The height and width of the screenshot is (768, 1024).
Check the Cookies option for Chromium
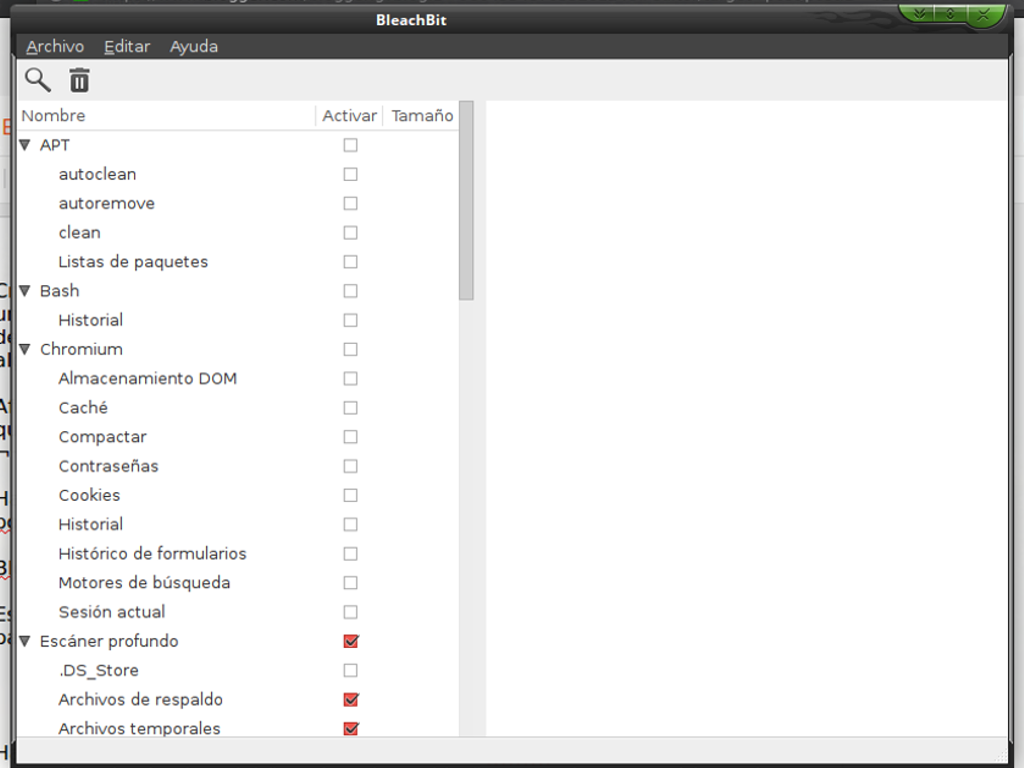coord(350,495)
